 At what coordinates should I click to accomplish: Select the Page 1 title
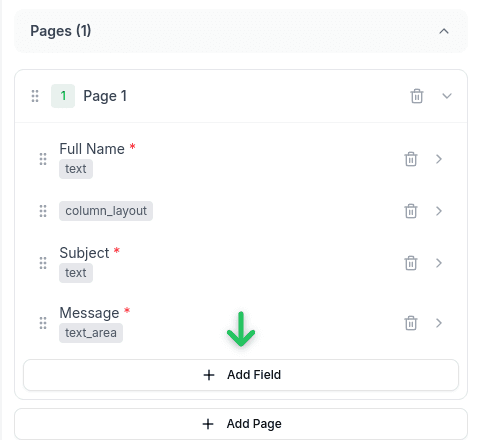tap(105, 96)
